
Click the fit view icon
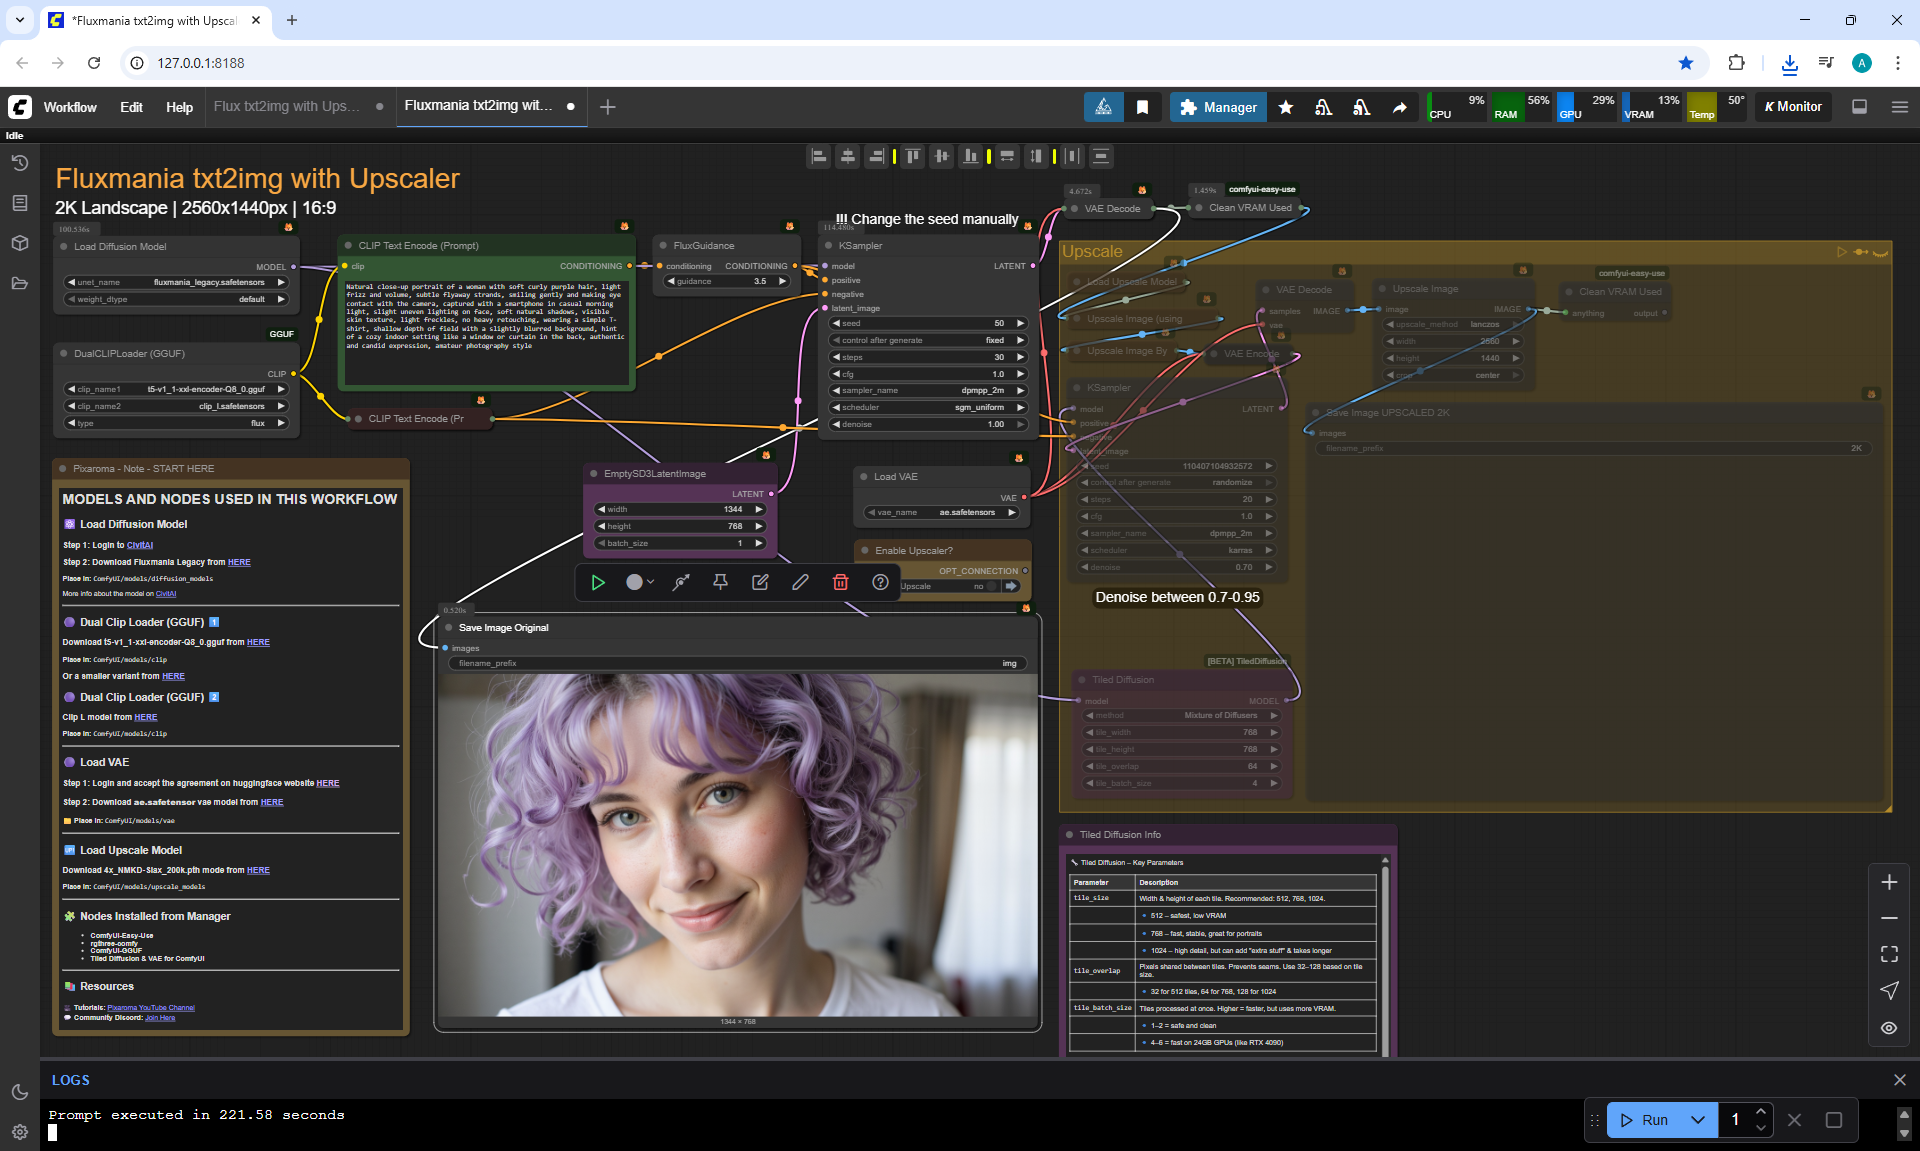click(1889, 954)
